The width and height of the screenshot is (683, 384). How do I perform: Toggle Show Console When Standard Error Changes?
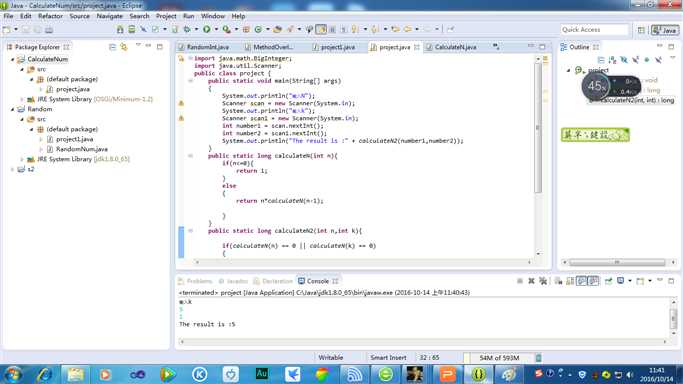[x=593, y=281]
